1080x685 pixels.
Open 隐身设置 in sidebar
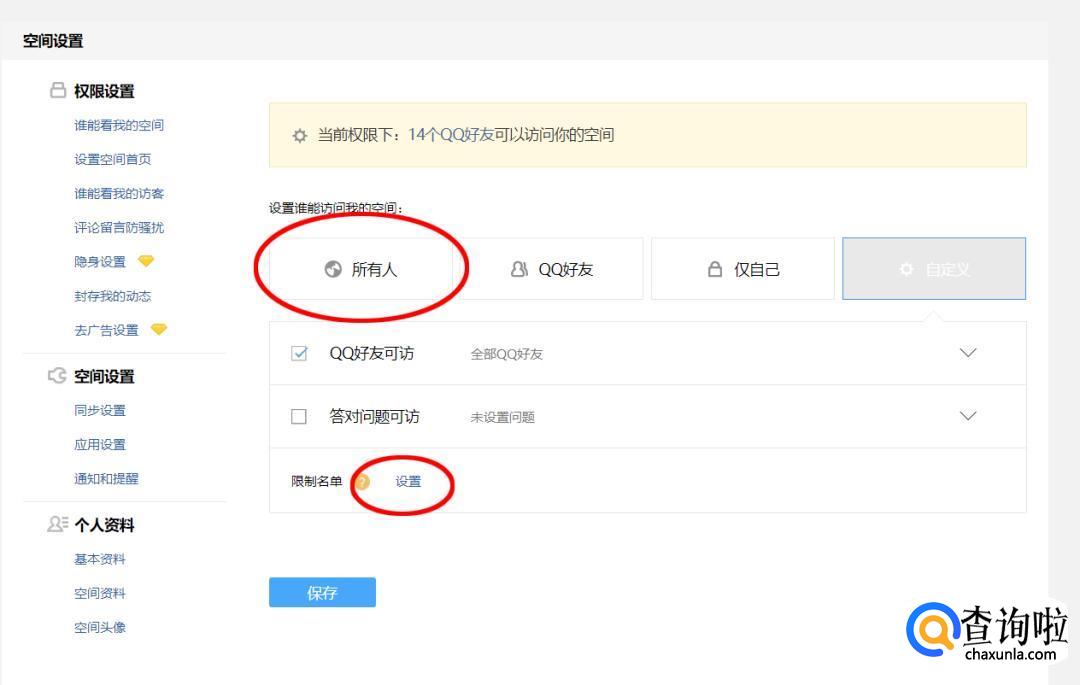pyautogui.click(x=100, y=262)
